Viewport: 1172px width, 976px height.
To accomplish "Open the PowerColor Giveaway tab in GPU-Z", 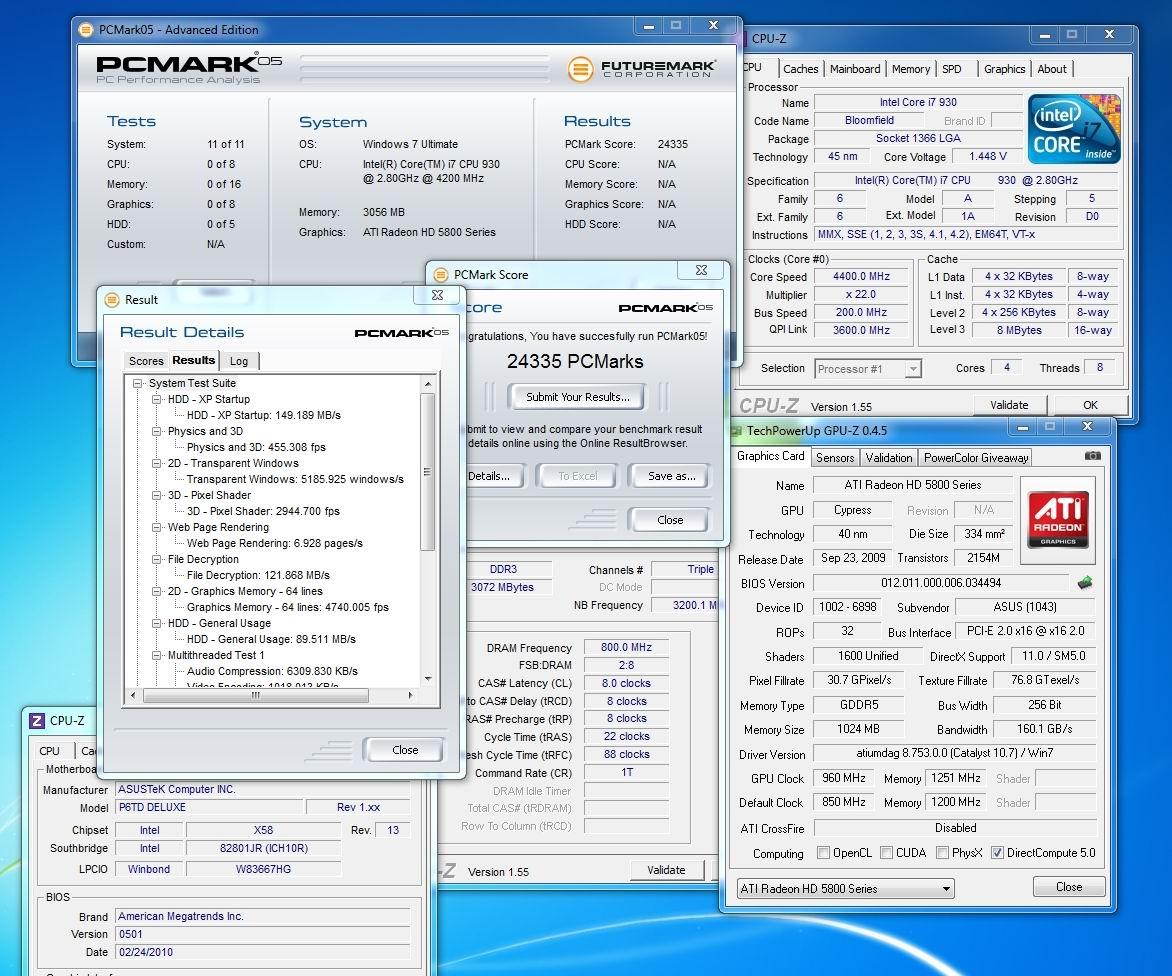I will [x=975, y=457].
